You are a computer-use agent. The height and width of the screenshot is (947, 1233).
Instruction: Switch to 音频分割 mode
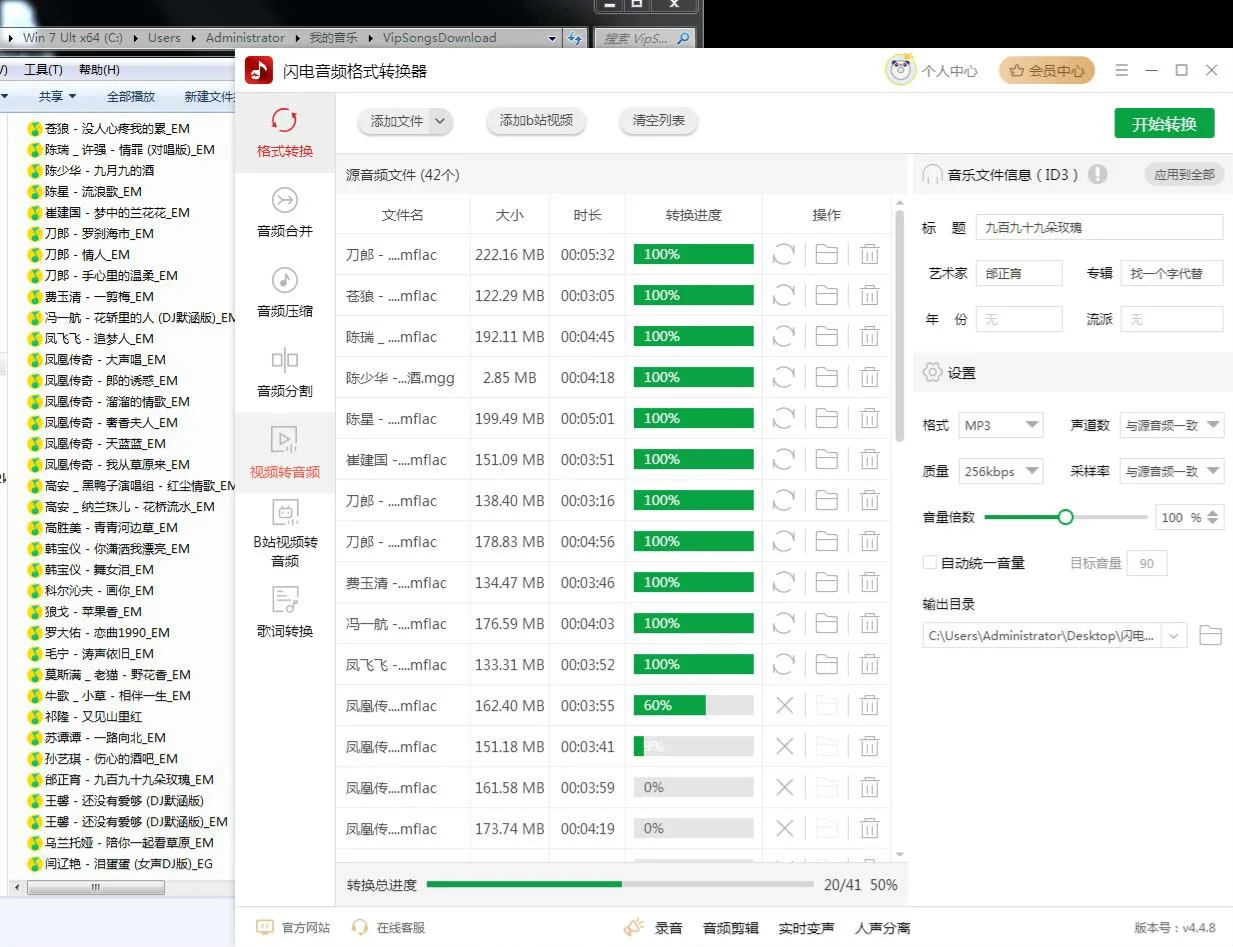point(286,373)
